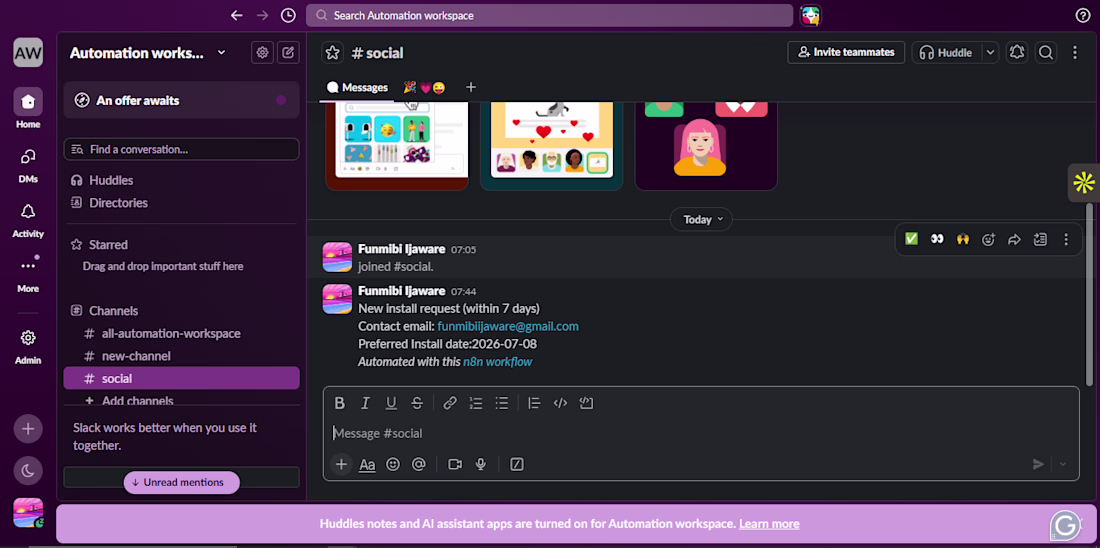The height and width of the screenshot is (548, 1100).
Task: Save message for later icon
Action: 1040,239
